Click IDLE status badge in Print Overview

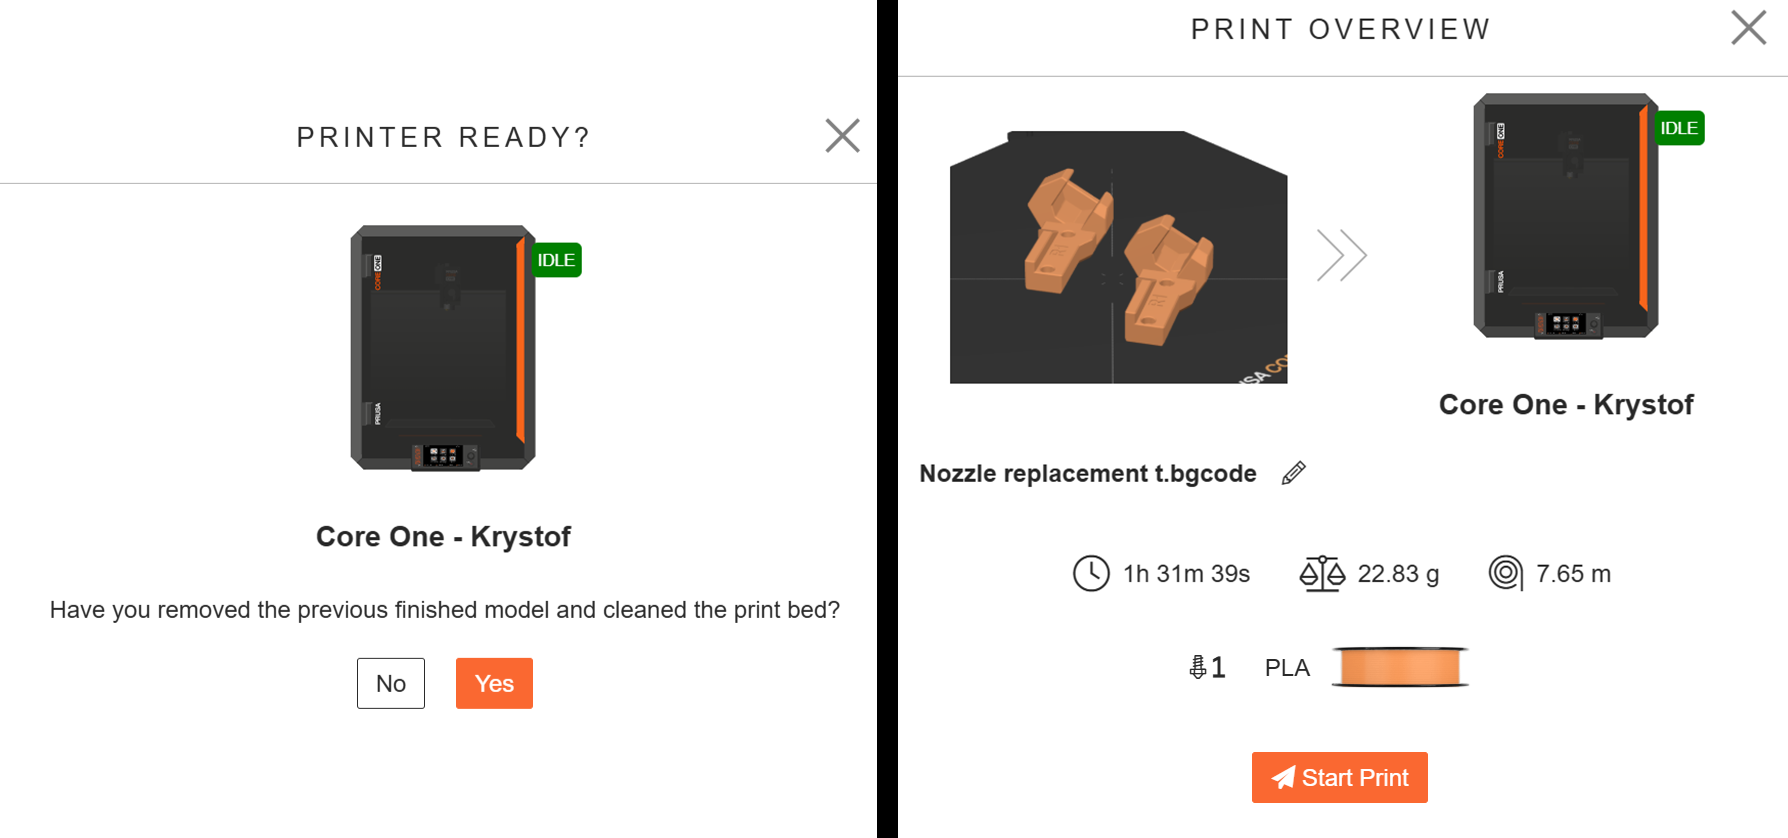1678,128
